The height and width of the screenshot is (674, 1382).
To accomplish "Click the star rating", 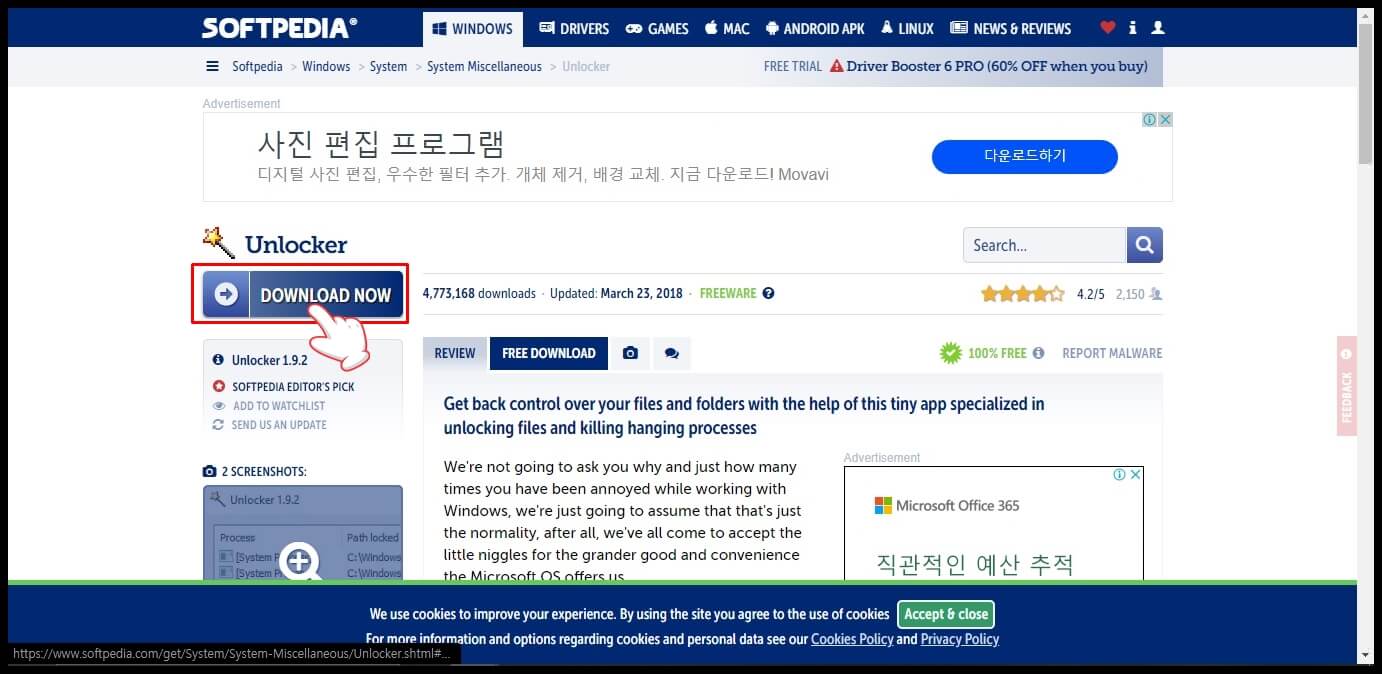I will (1023, 294).
